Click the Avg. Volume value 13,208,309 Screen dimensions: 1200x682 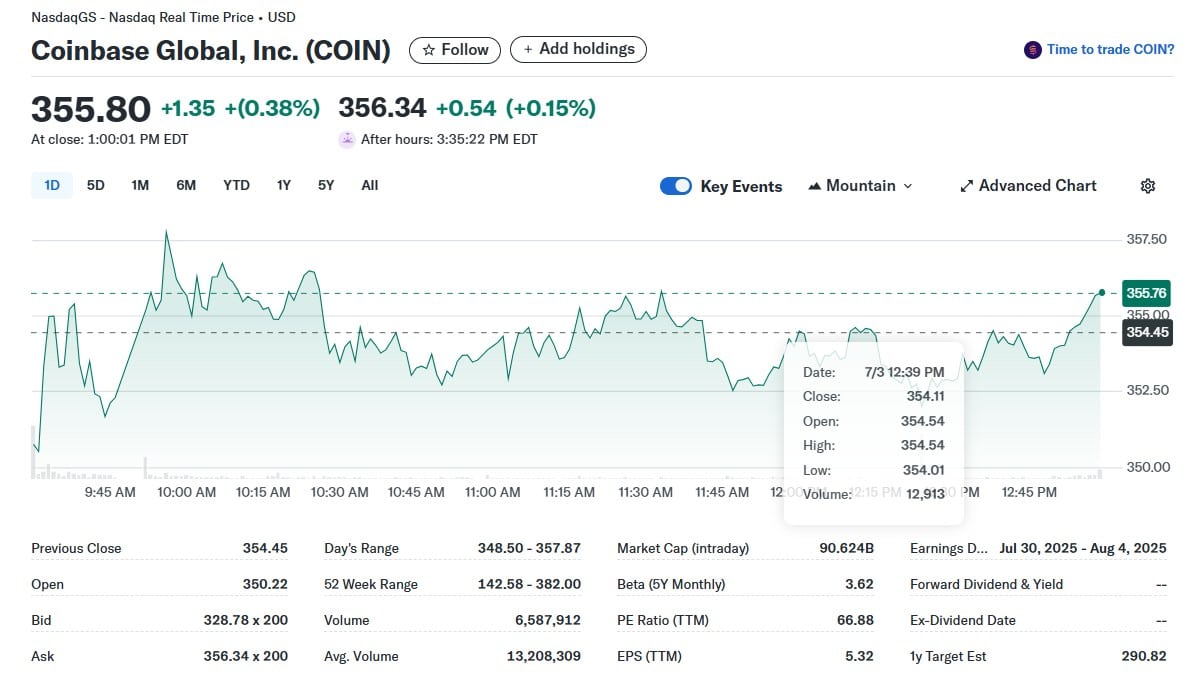click(x=544, y=656)
